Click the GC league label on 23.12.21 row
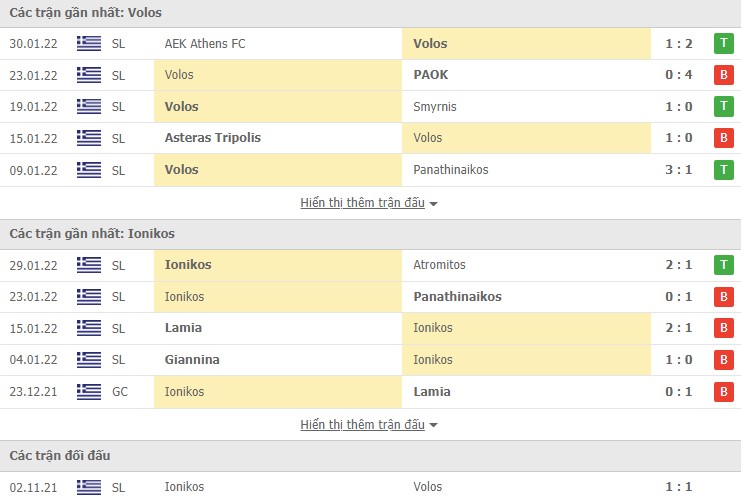The height and width of the screenshot is (502, 741). point(119,392)
